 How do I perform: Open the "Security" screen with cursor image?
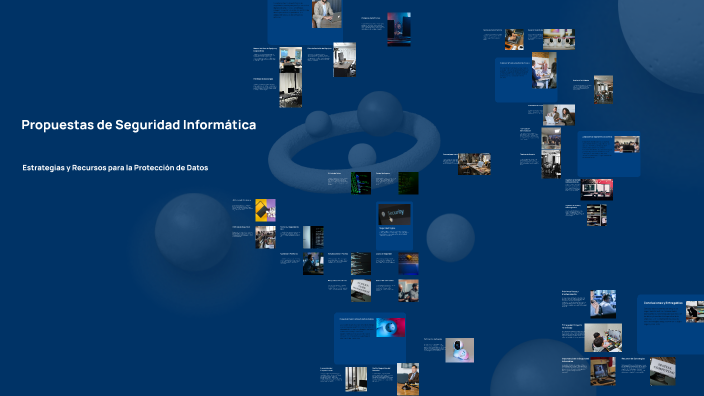pos(394,215)
